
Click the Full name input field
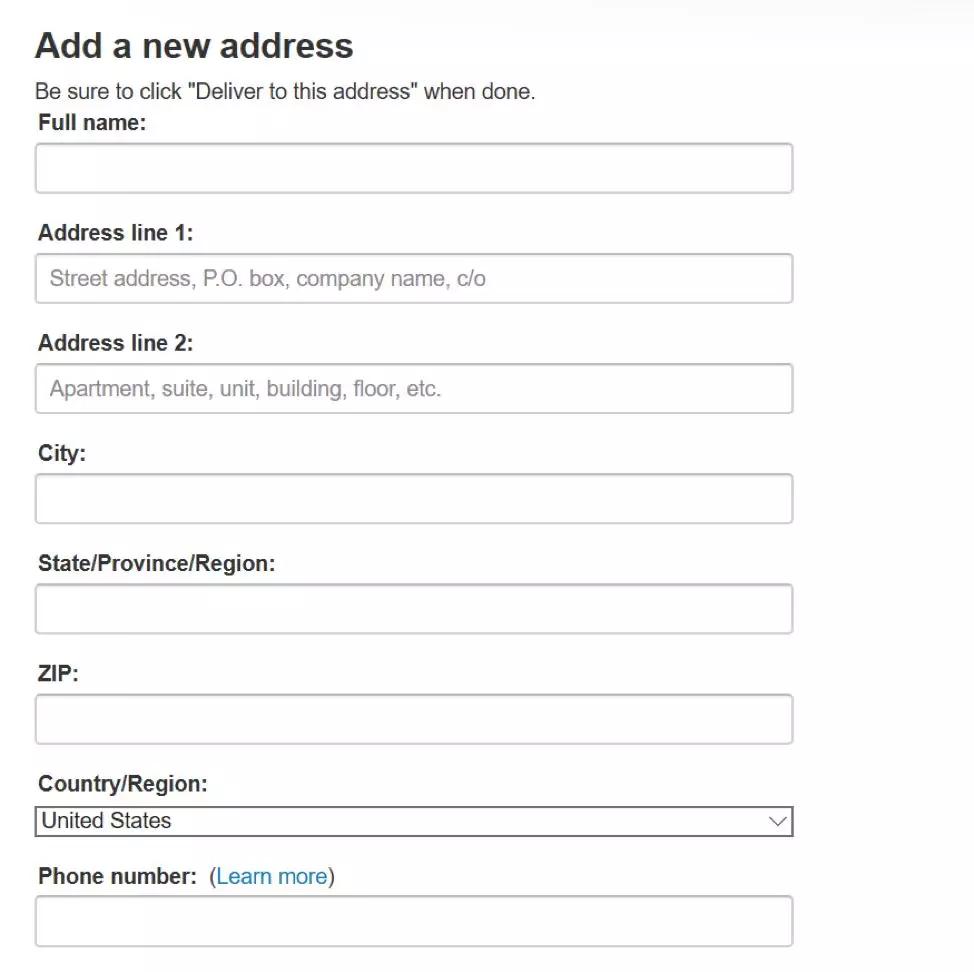[413, 168]
